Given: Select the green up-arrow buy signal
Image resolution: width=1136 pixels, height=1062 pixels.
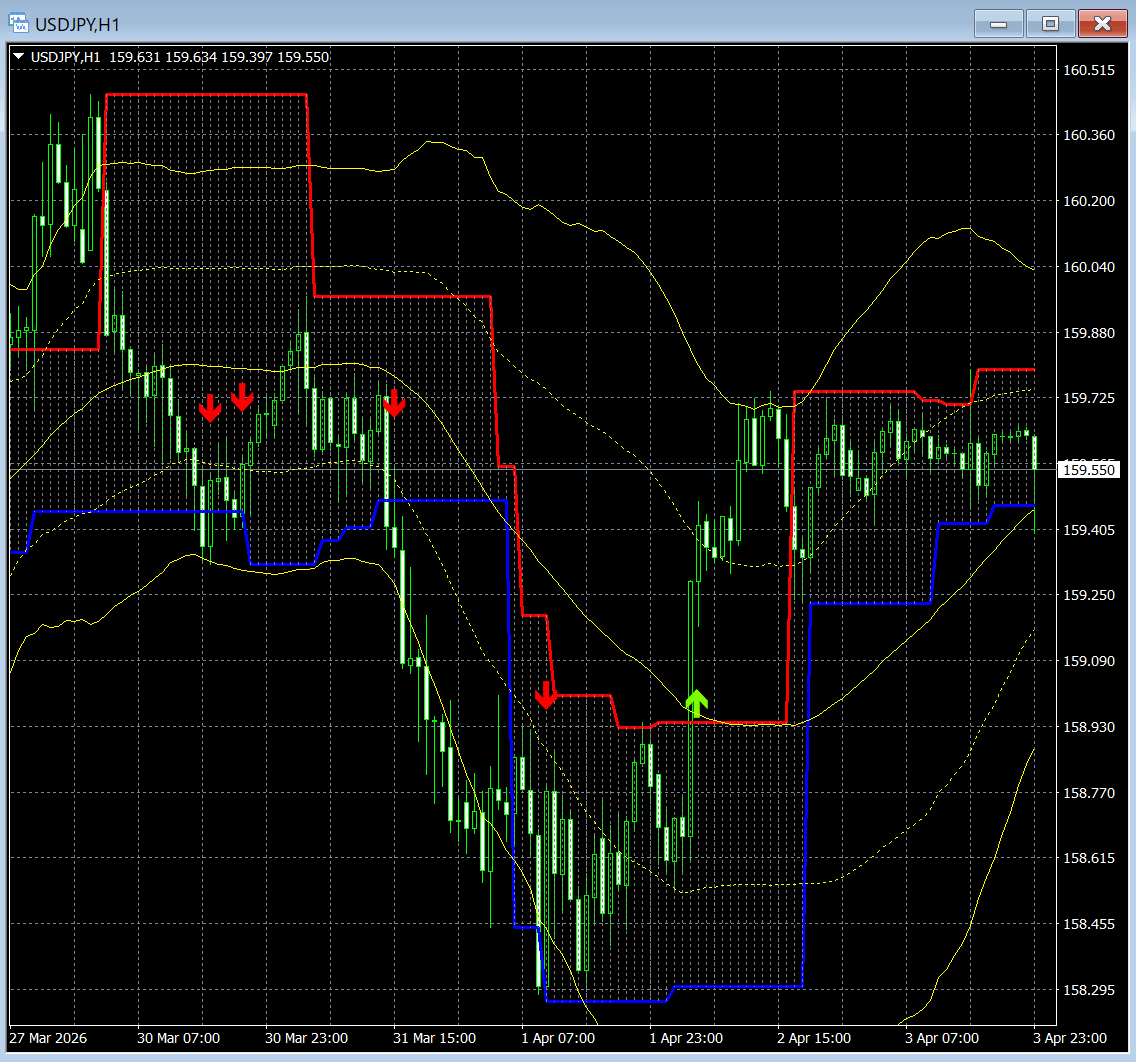Looking at the screenshot, I should [x=696, y=703].
